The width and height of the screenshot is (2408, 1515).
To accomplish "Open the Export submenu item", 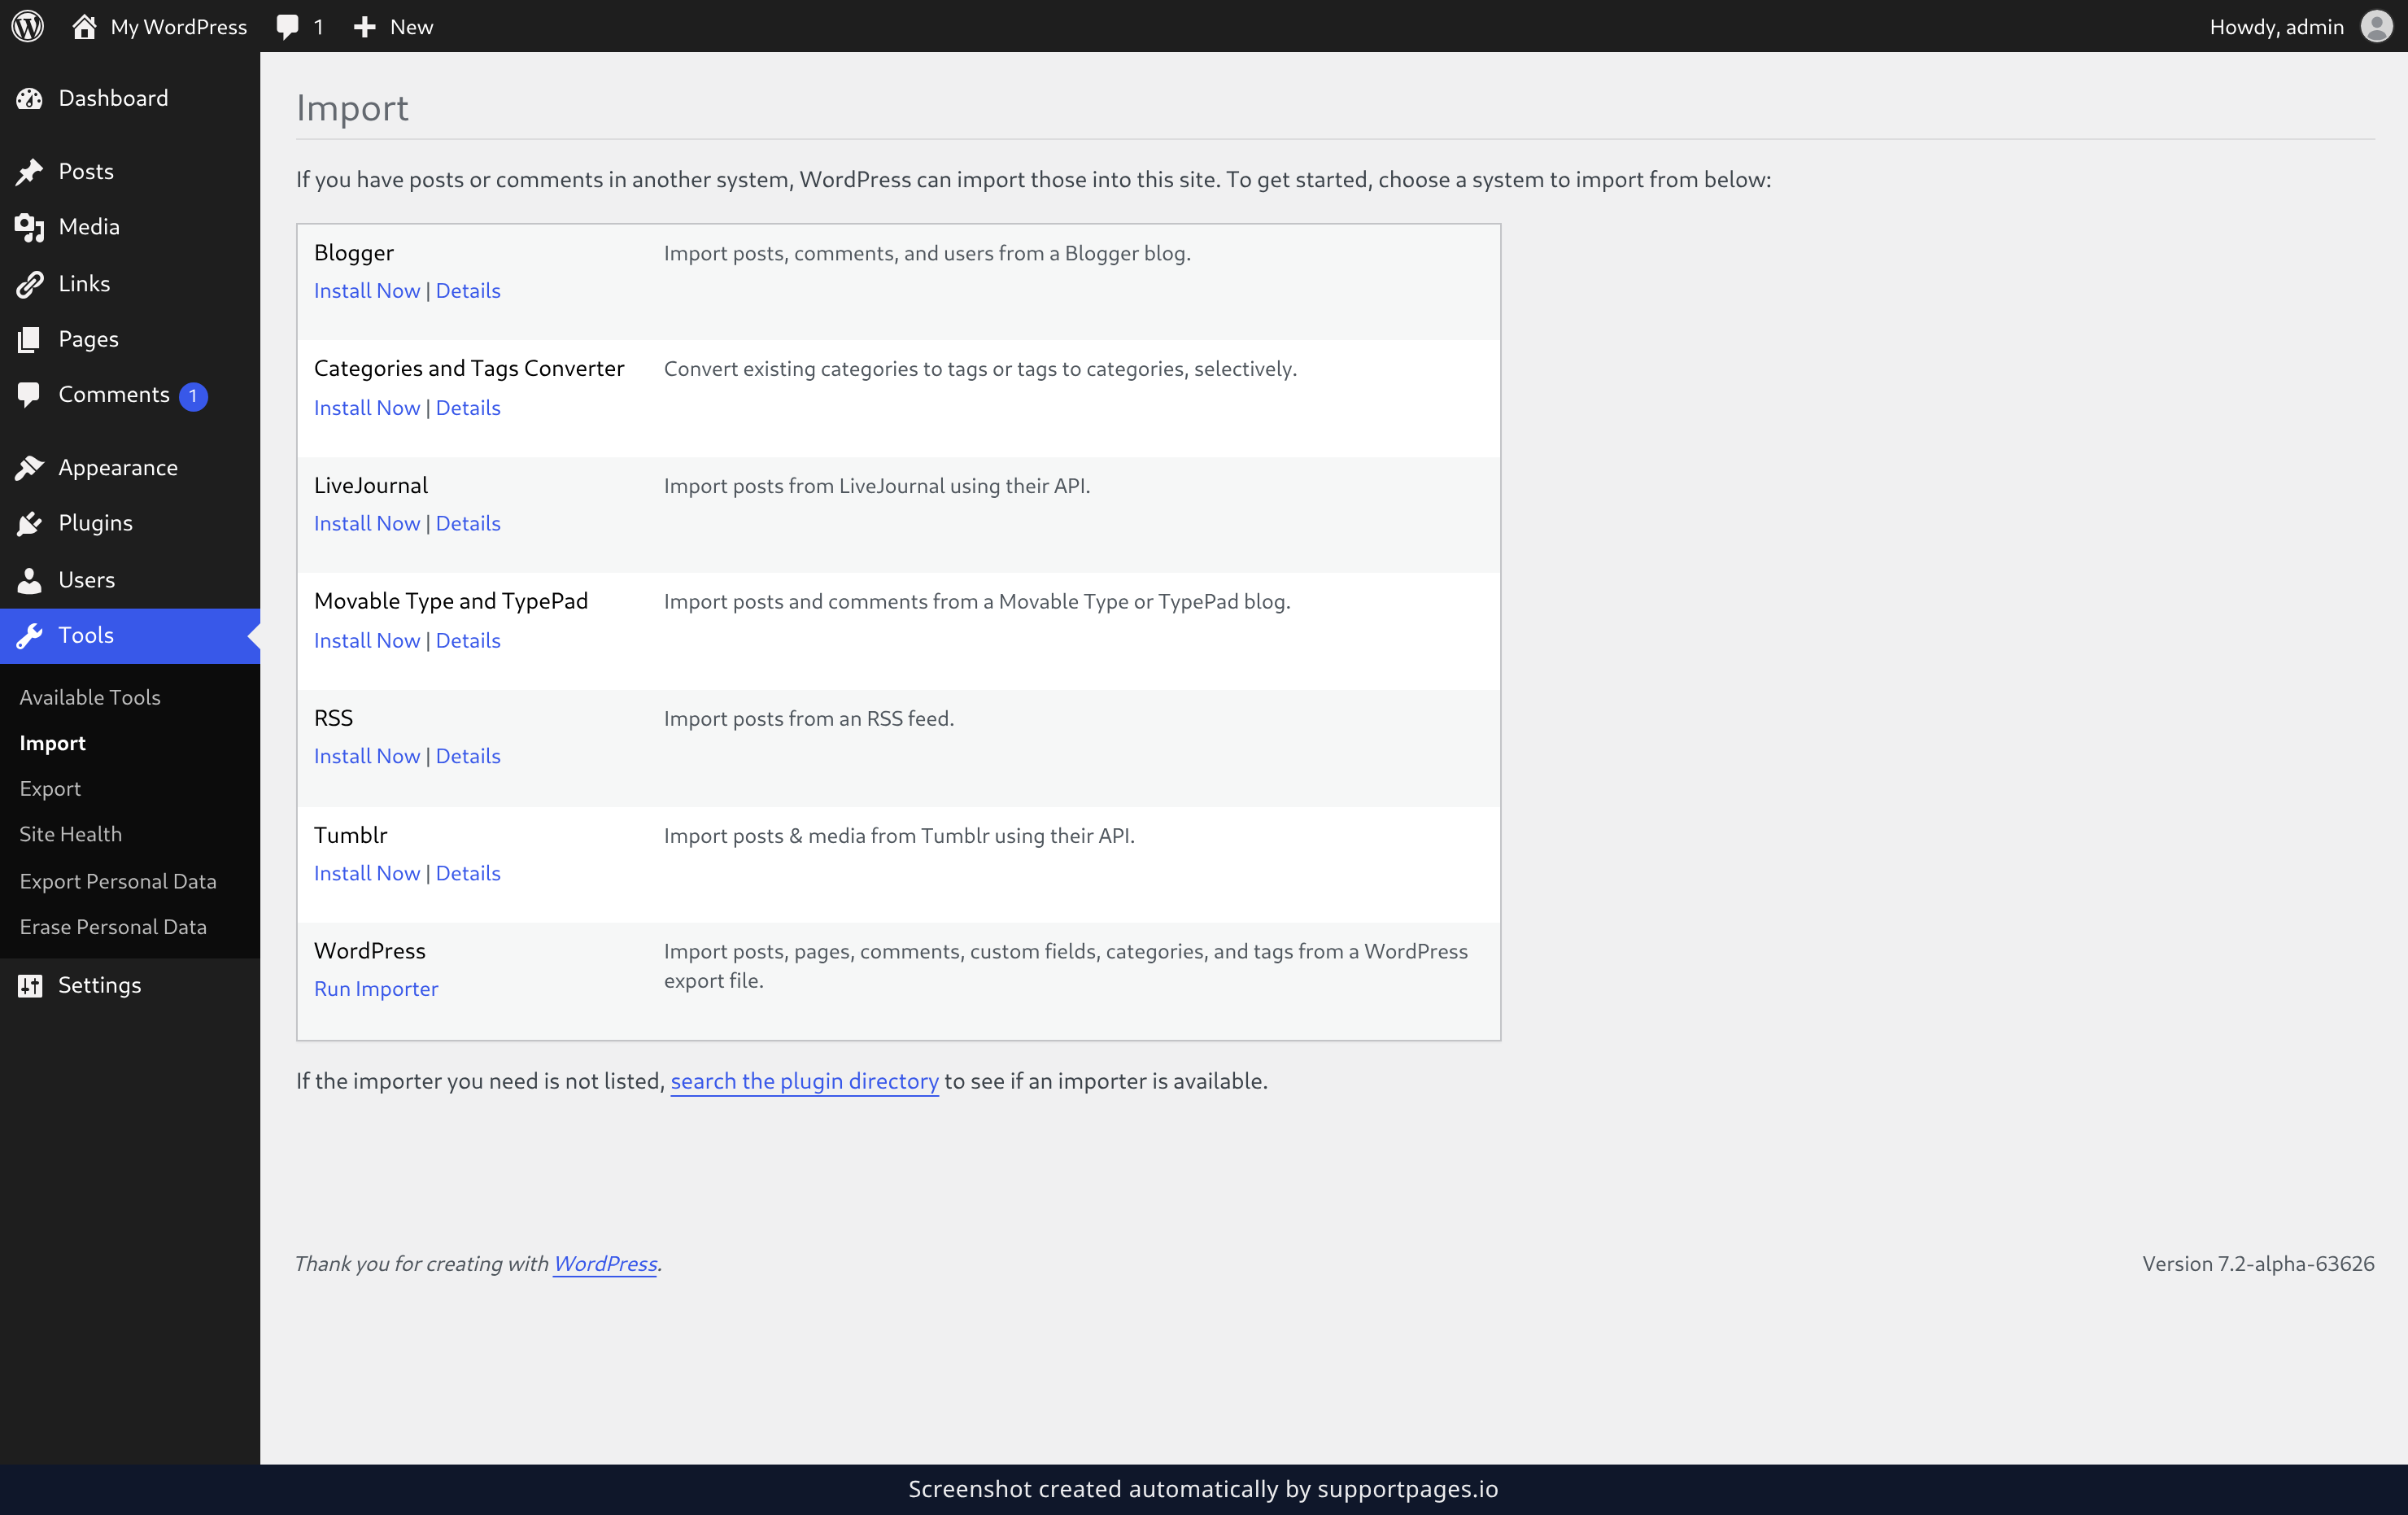I will pos(50,788).
